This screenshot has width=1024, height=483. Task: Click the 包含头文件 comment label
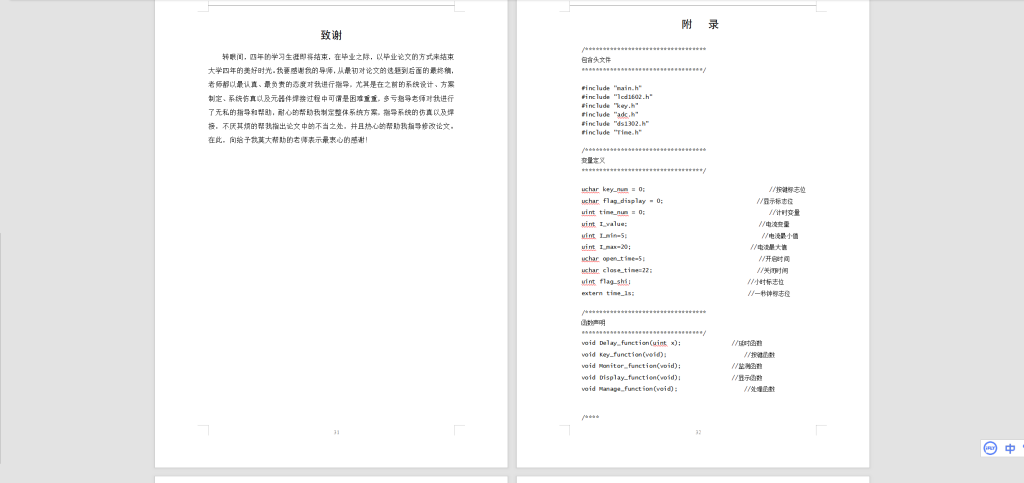click(x=596, y=59)
